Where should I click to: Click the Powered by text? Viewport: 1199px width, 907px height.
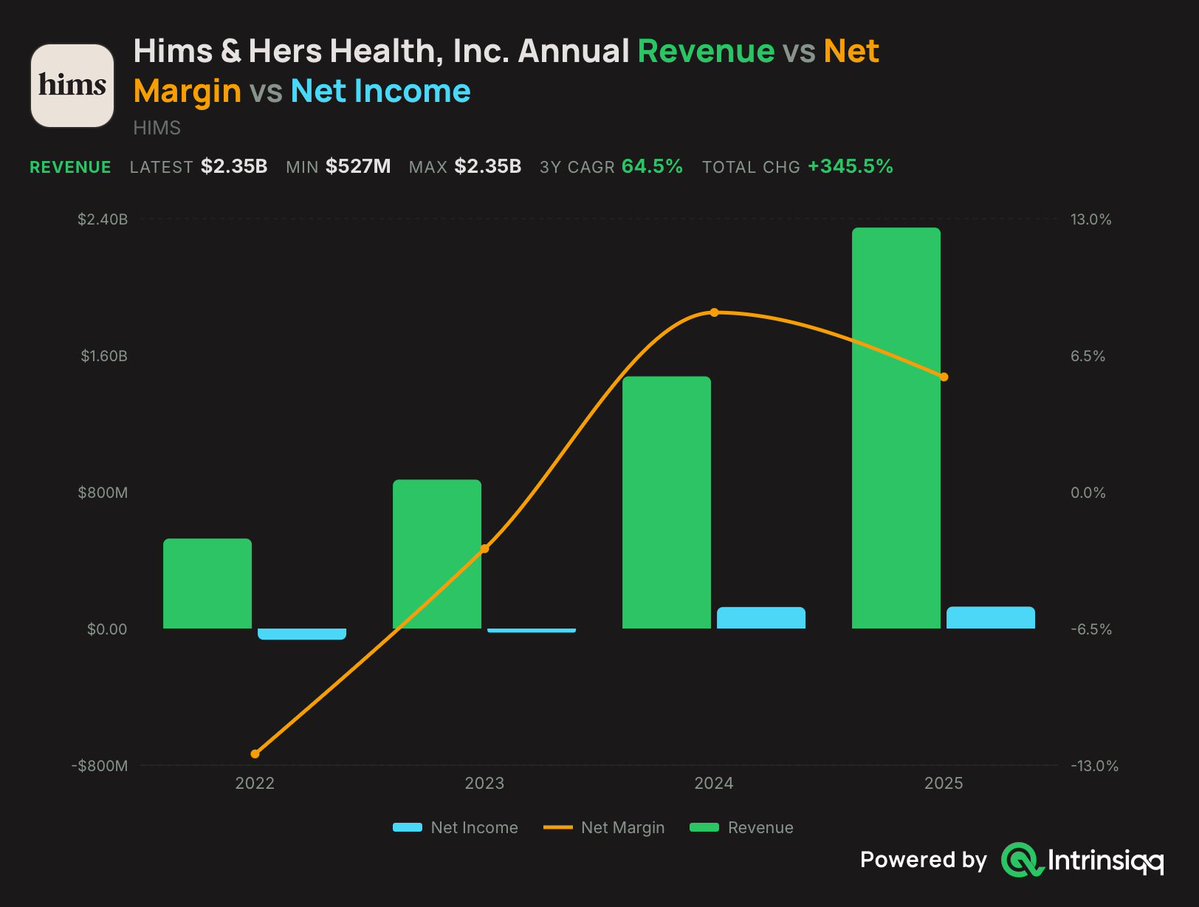click(924, 860)
